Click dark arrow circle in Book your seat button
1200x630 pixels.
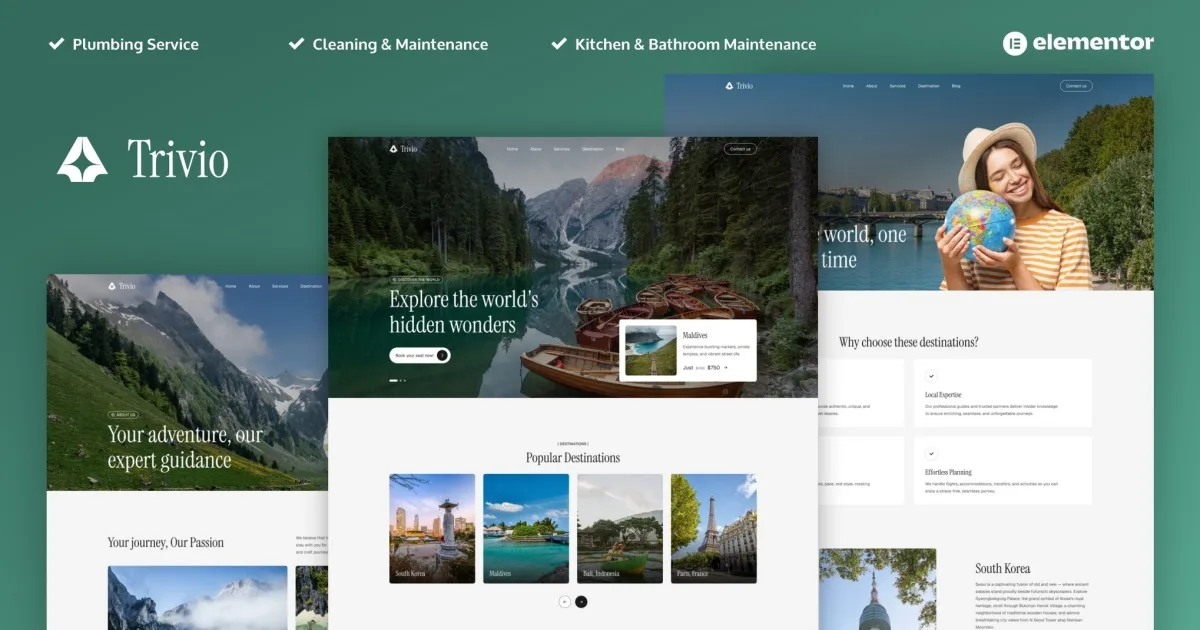point(443,355)
